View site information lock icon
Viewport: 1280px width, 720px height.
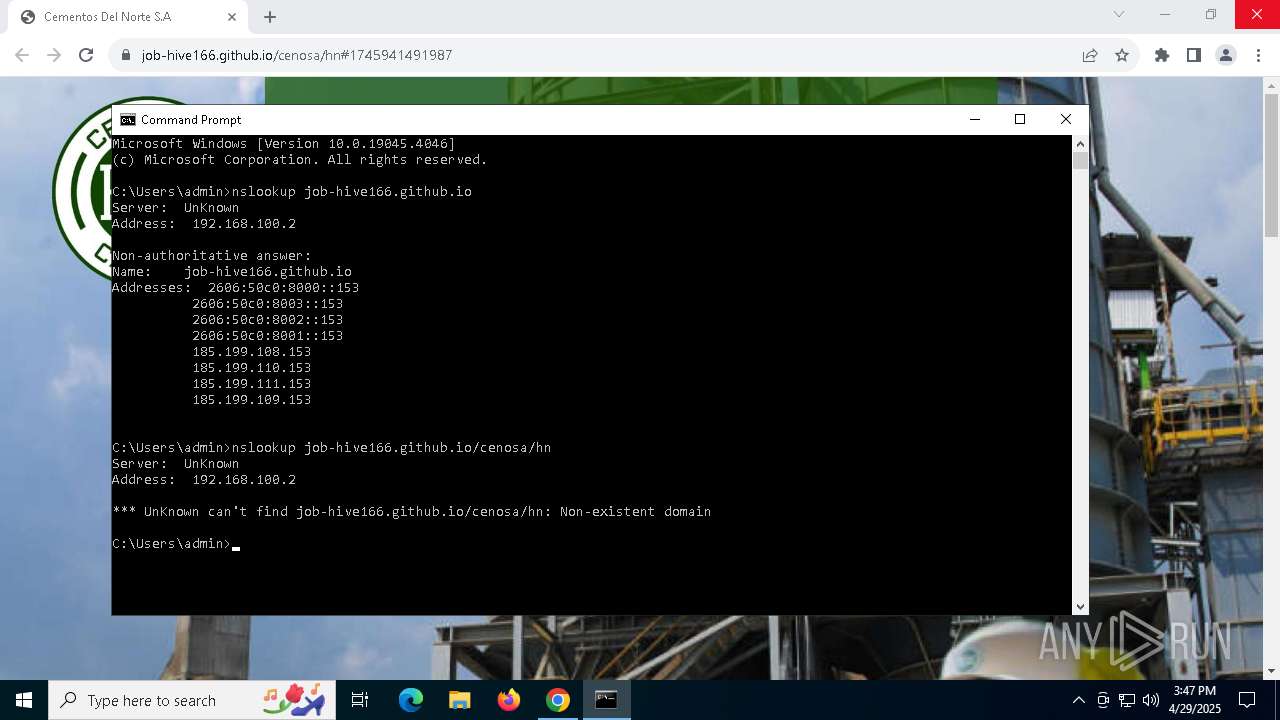pyautogui.click(x=126, y=55)
